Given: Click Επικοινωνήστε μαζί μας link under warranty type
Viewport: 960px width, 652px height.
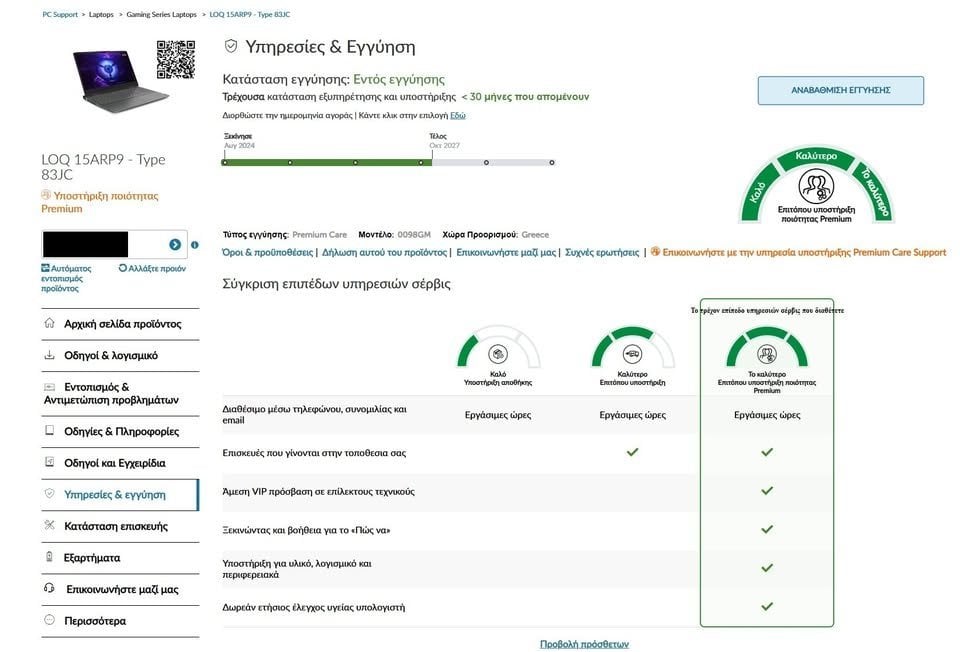Looking at the screenshot, I should (506, 252).
